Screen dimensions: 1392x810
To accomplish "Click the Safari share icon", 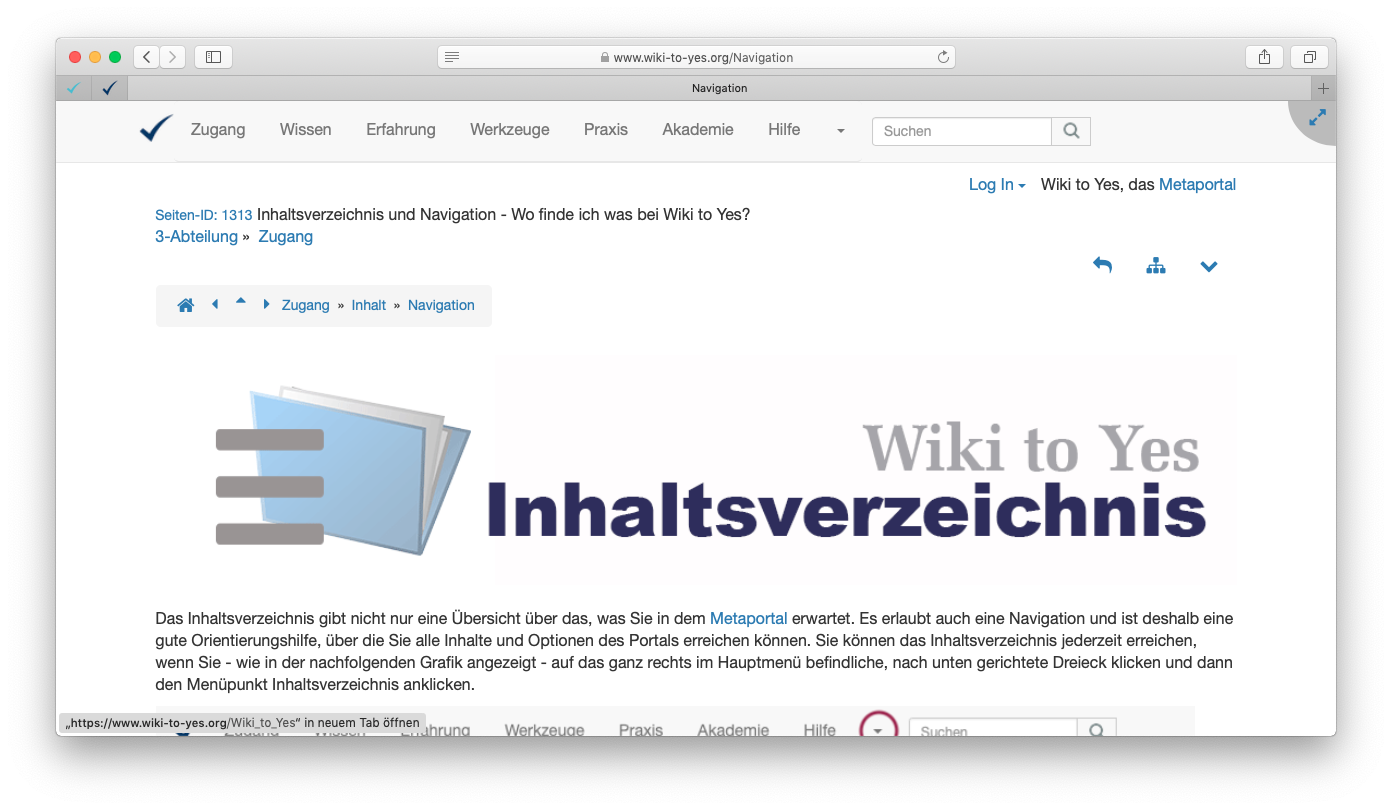I will [1264, 57].
